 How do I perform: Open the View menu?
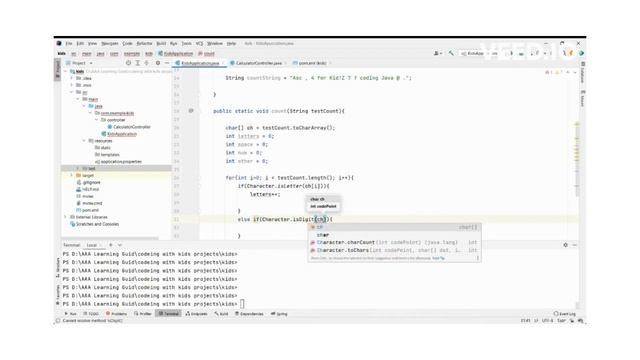tap(93, 43)
